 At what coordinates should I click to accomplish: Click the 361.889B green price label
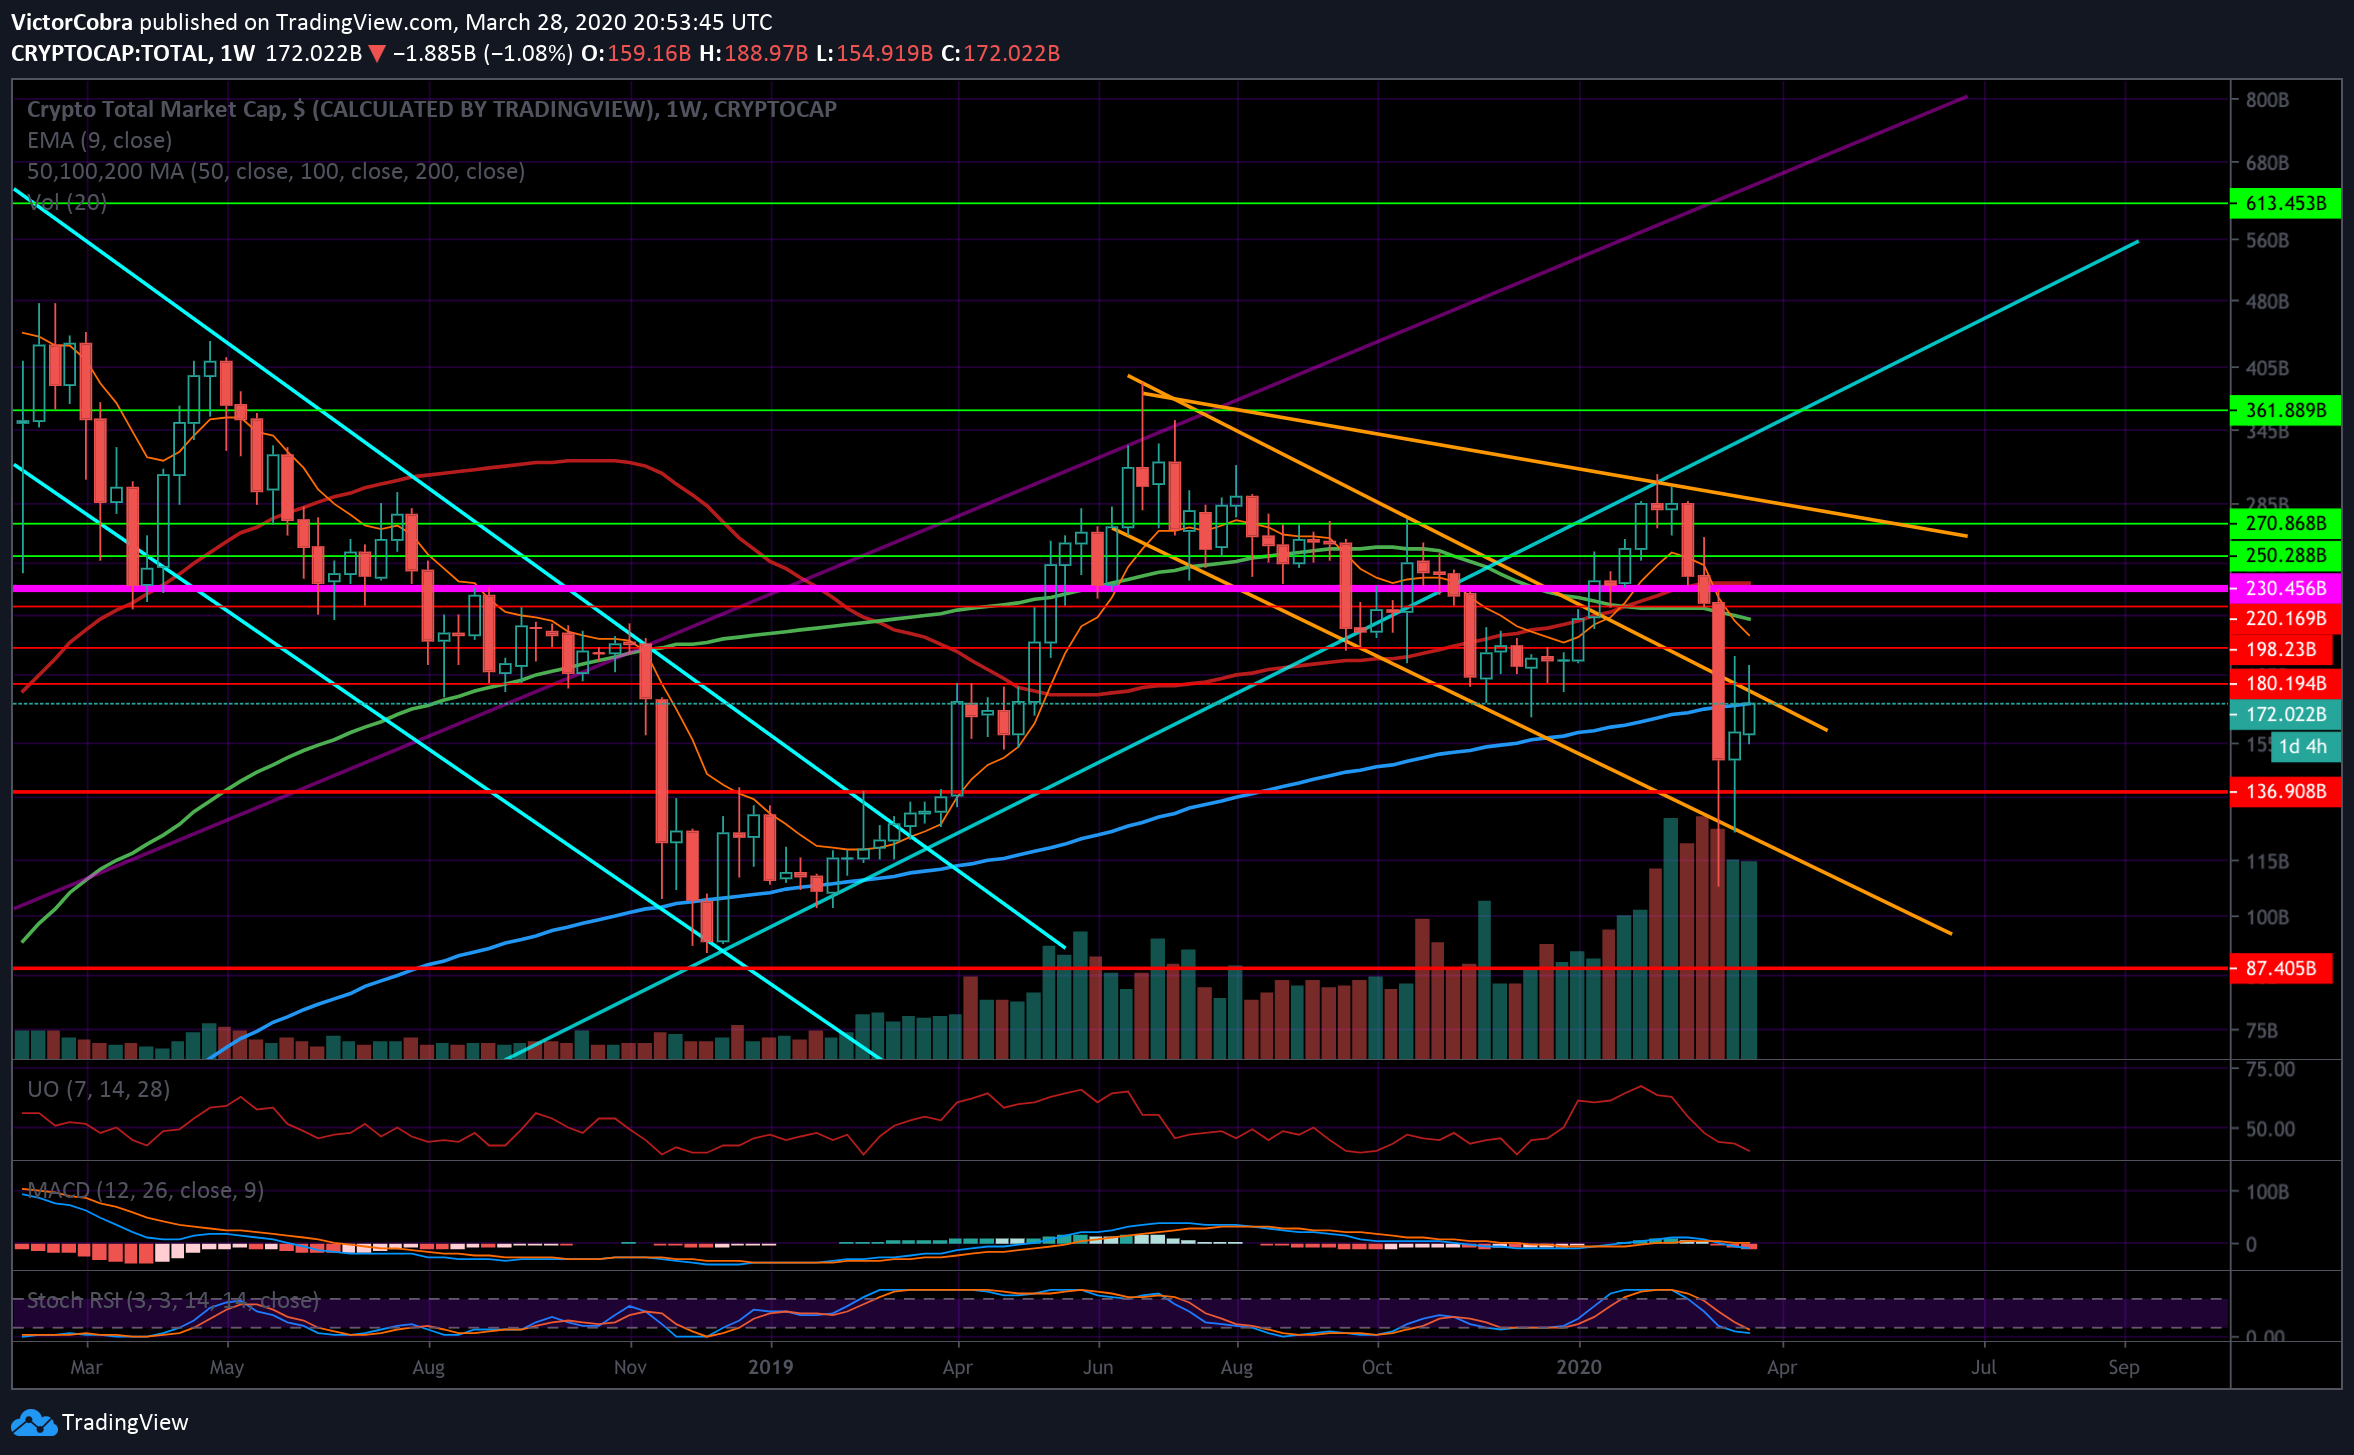click(x=2286, y=410)
